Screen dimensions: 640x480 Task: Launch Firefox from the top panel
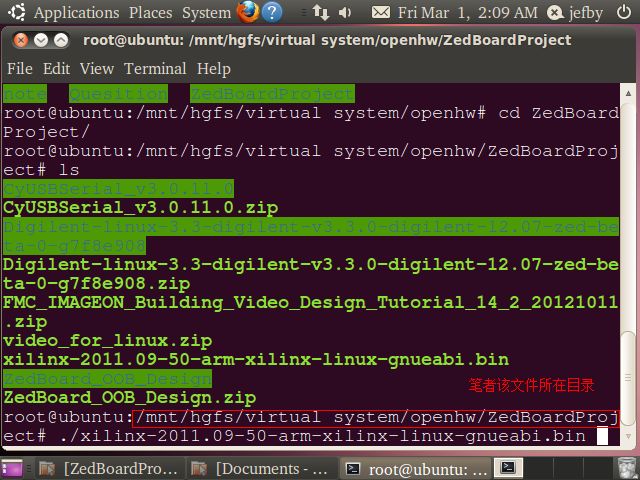tap(248, 12)
